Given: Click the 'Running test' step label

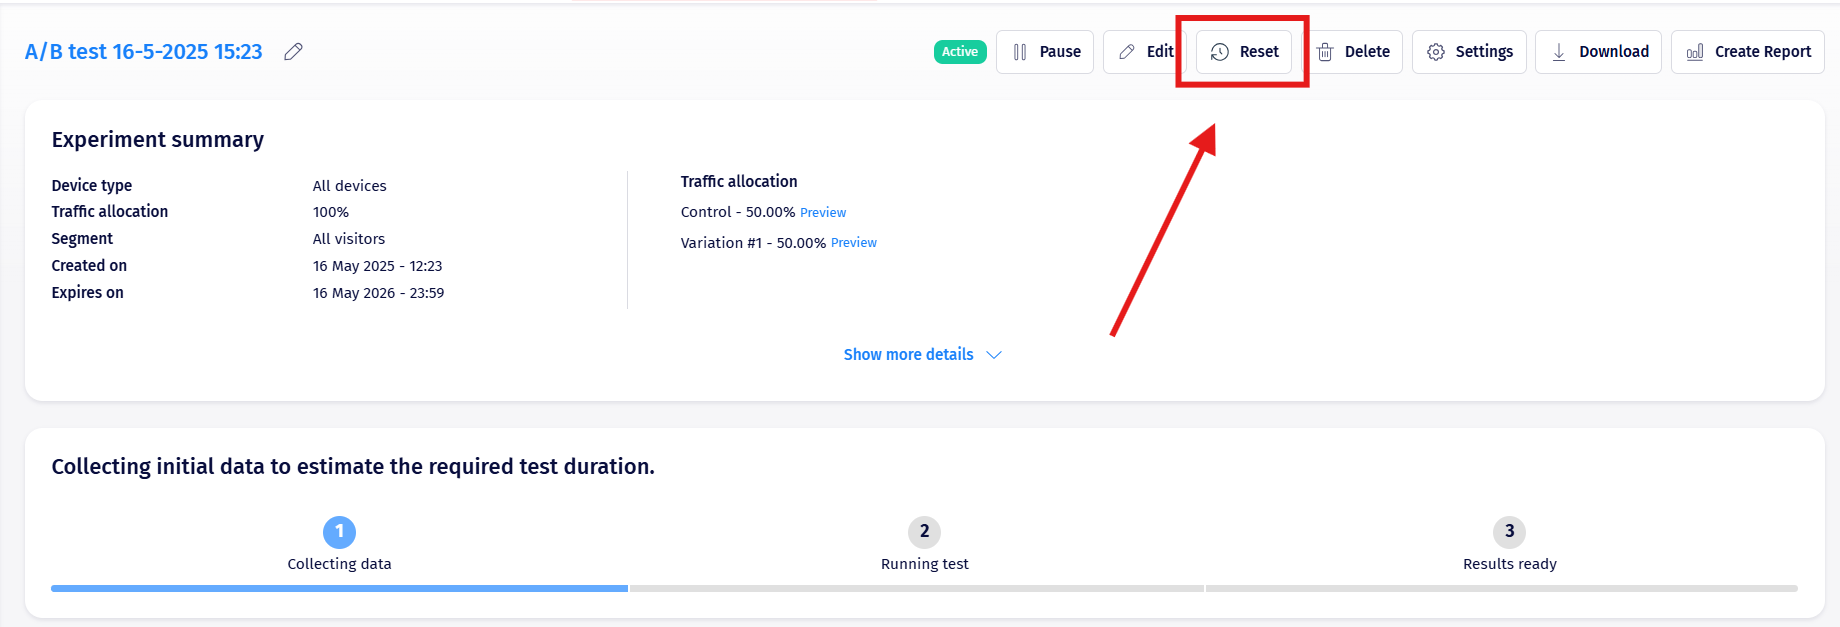Looking at the screenshot, I should pyautogui.click(x=925, y=564).
